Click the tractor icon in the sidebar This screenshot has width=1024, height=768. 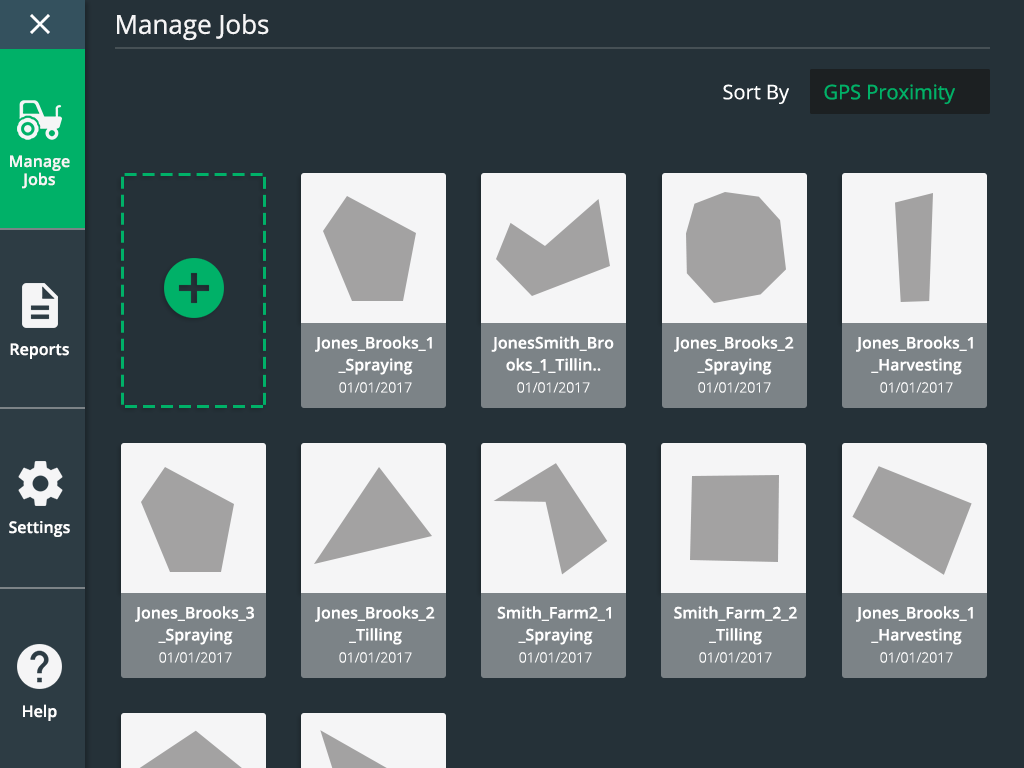[40, 120]
